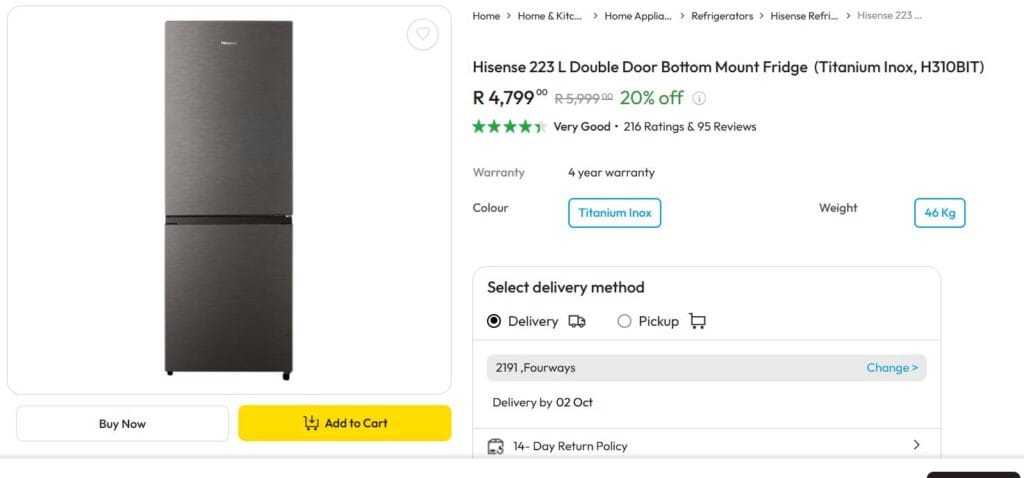Select Titanium Inox colour option

614,213
